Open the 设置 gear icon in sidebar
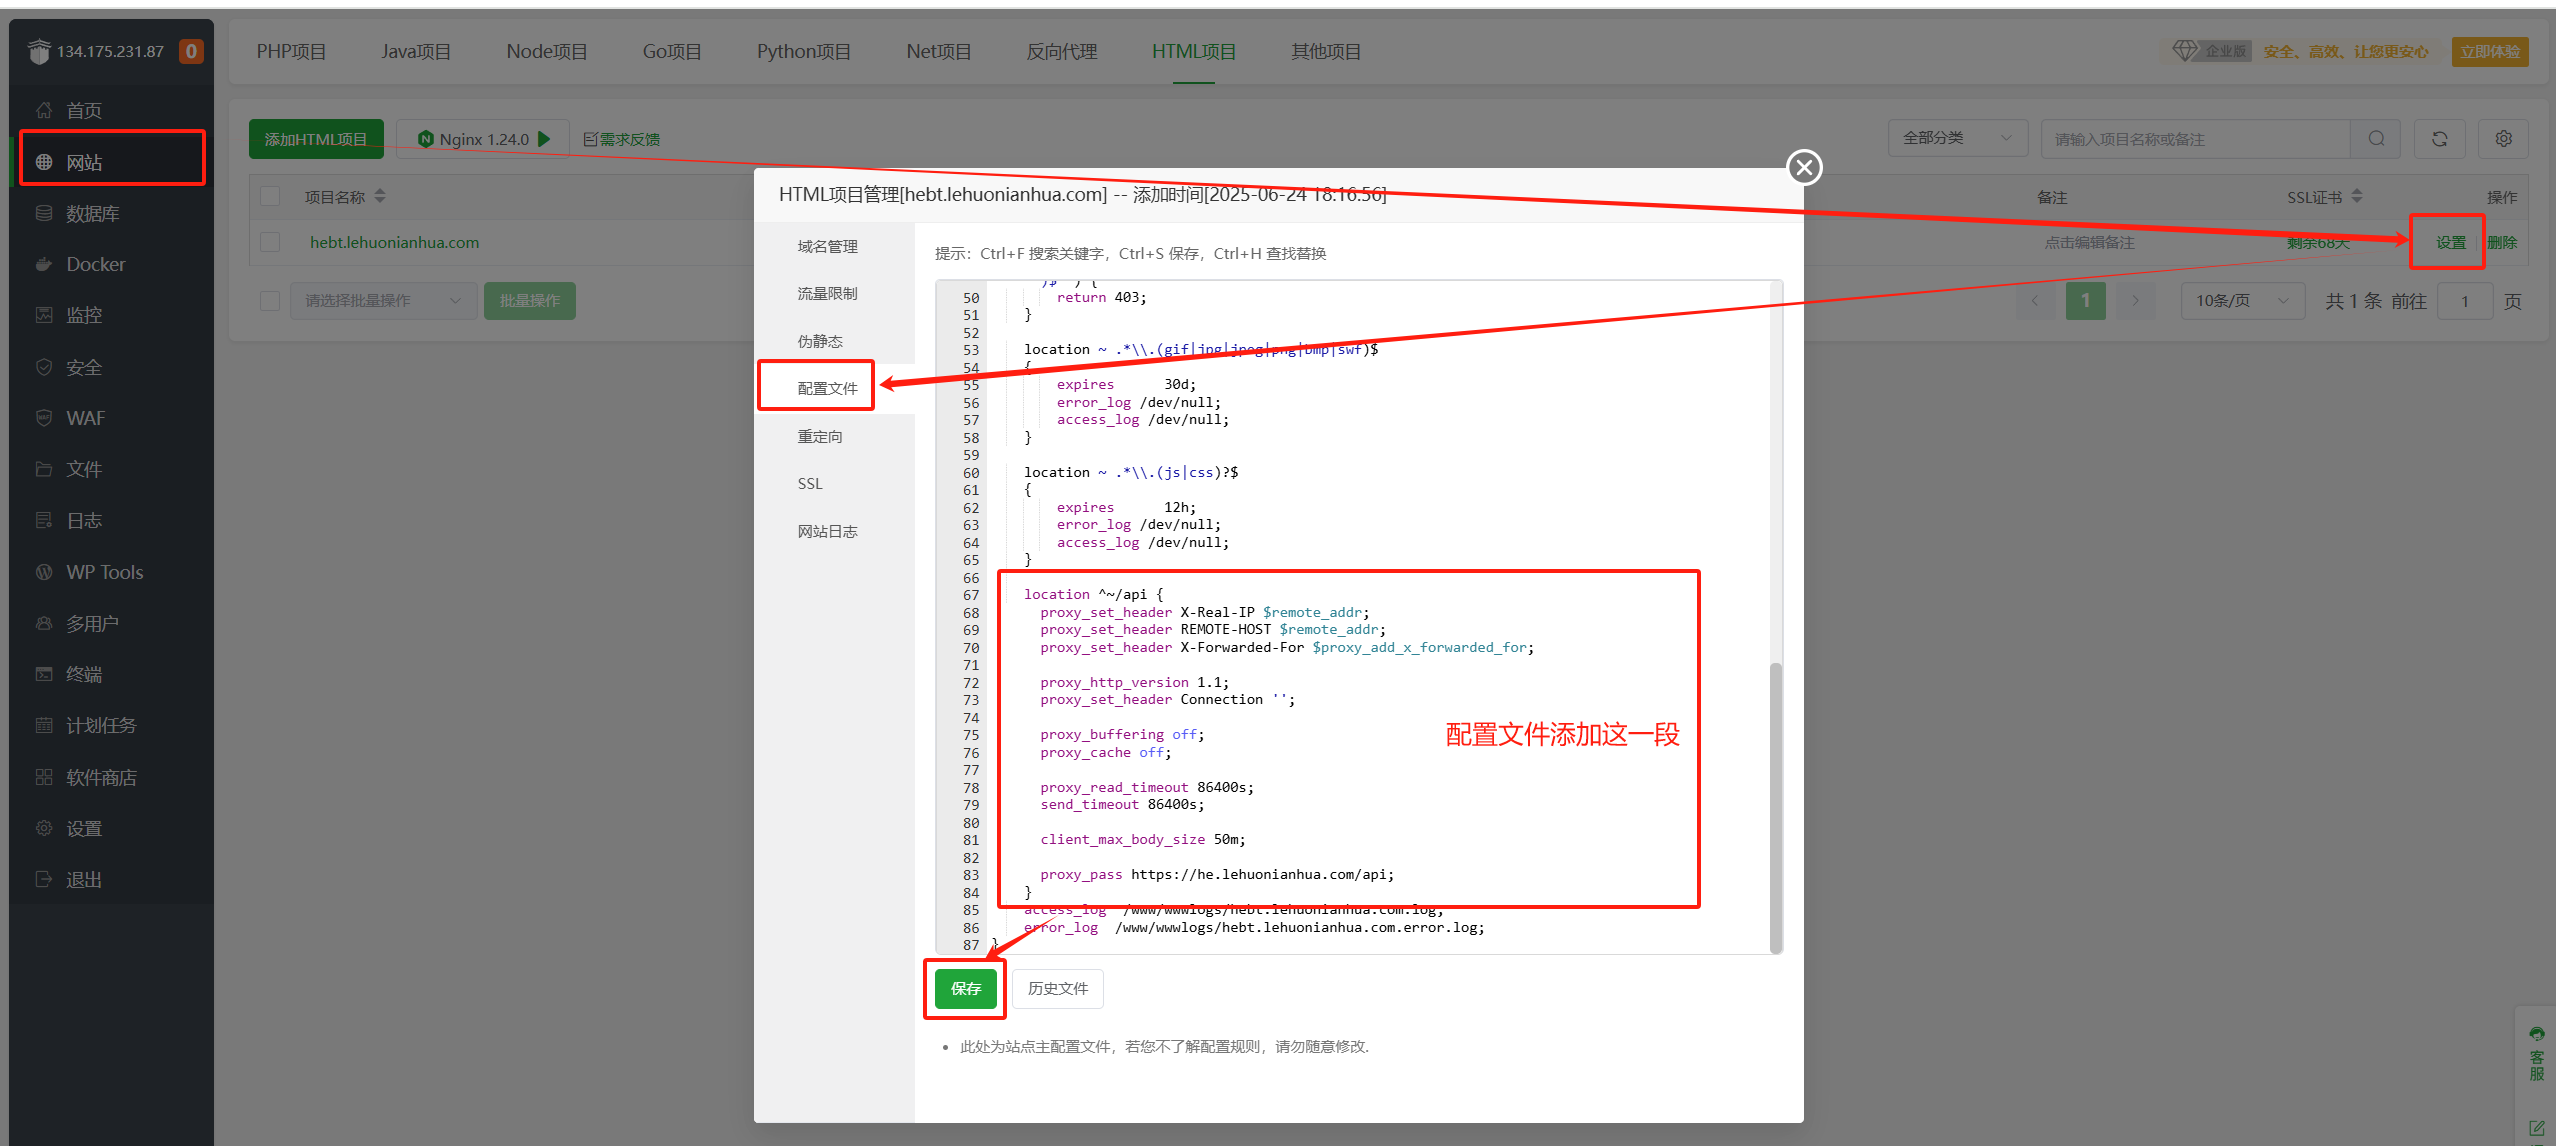This screenshot has height=1146, width=2556. pos(44,828)
